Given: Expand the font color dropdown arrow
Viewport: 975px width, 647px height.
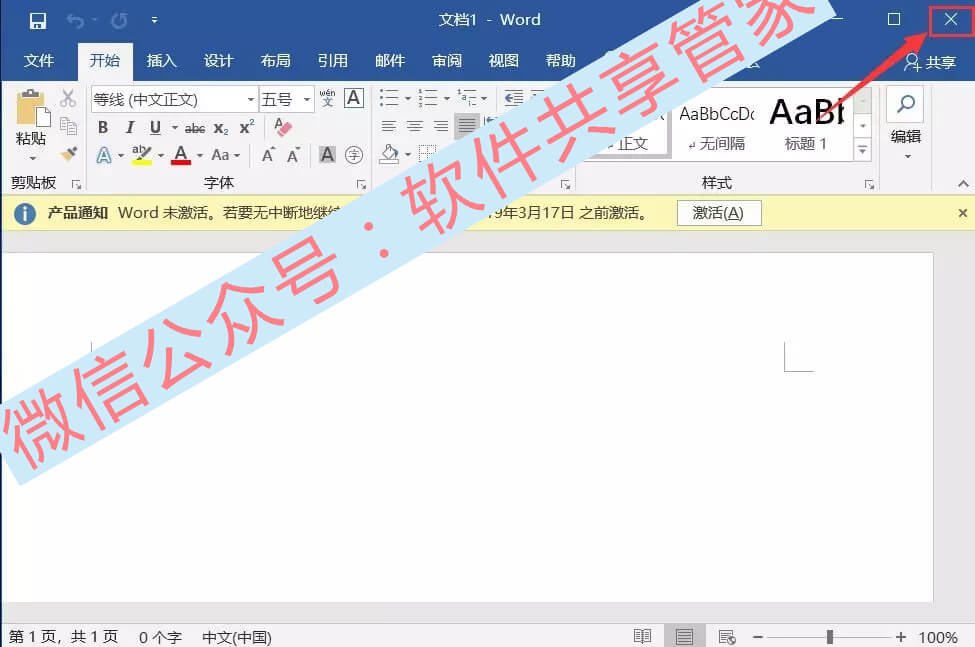Looking at the screenshot, I should coord(200,155).
